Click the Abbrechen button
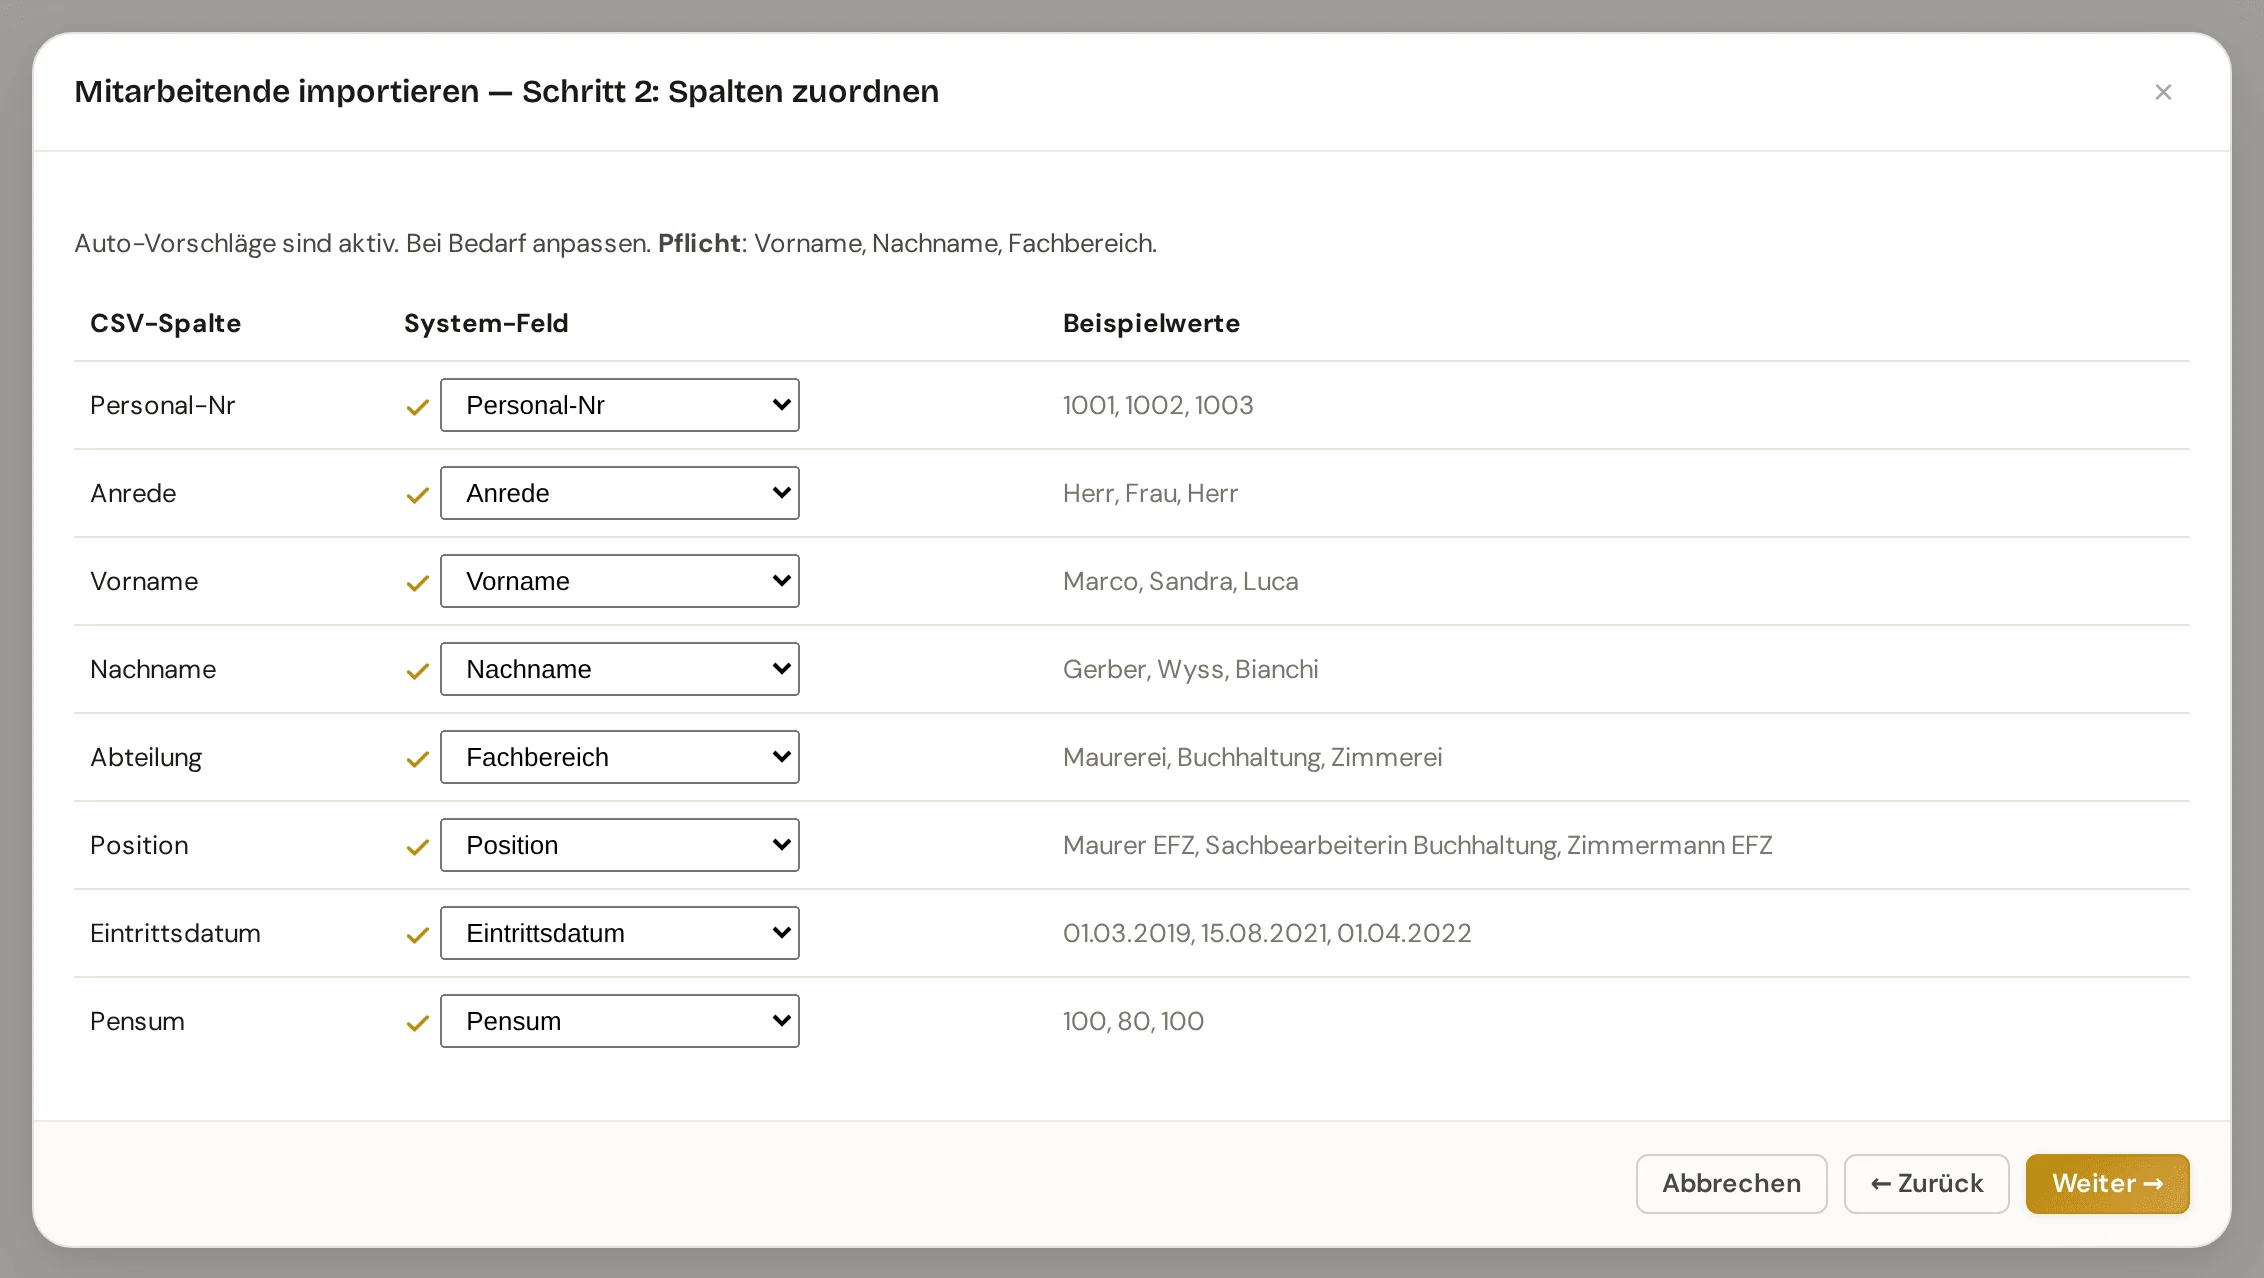The width and height of the screenshot is (2264, 1278). point(1731,1184)
